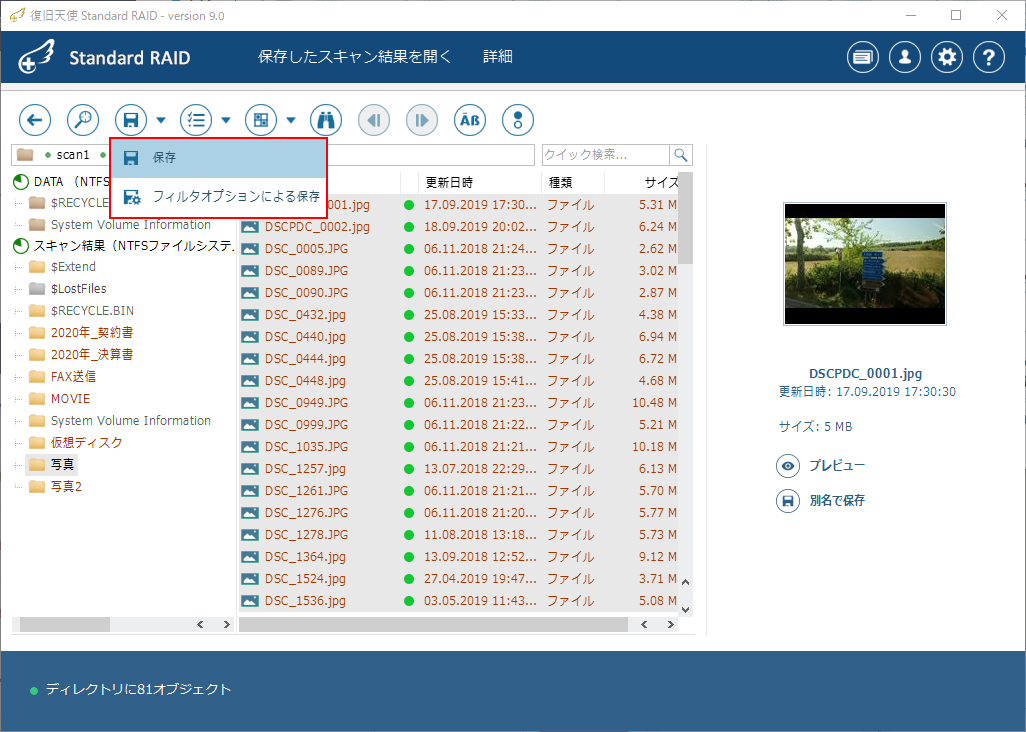This screenshot has height=732, width=1026.
Task: Click the 種類 column header
Action: (x=573, y=183)
